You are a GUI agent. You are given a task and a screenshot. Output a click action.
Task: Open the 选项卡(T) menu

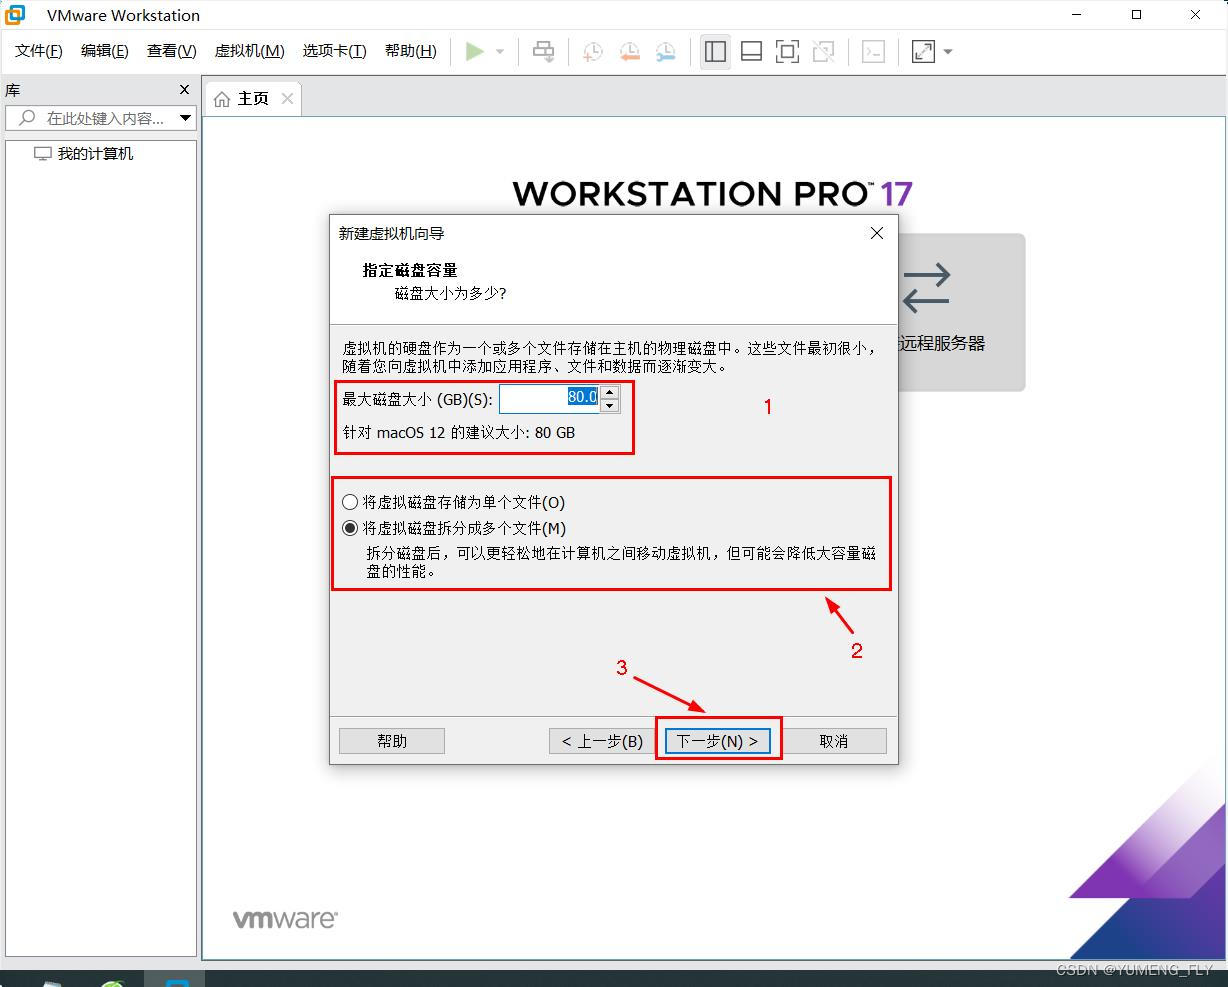335,51
